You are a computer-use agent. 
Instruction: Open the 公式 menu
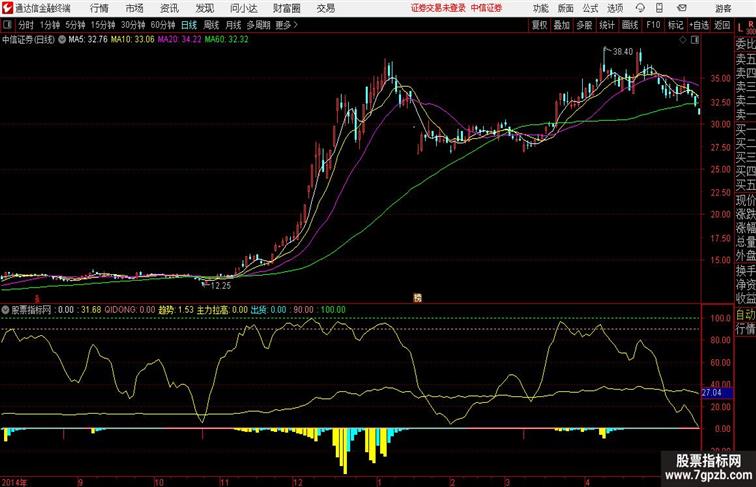590,8
